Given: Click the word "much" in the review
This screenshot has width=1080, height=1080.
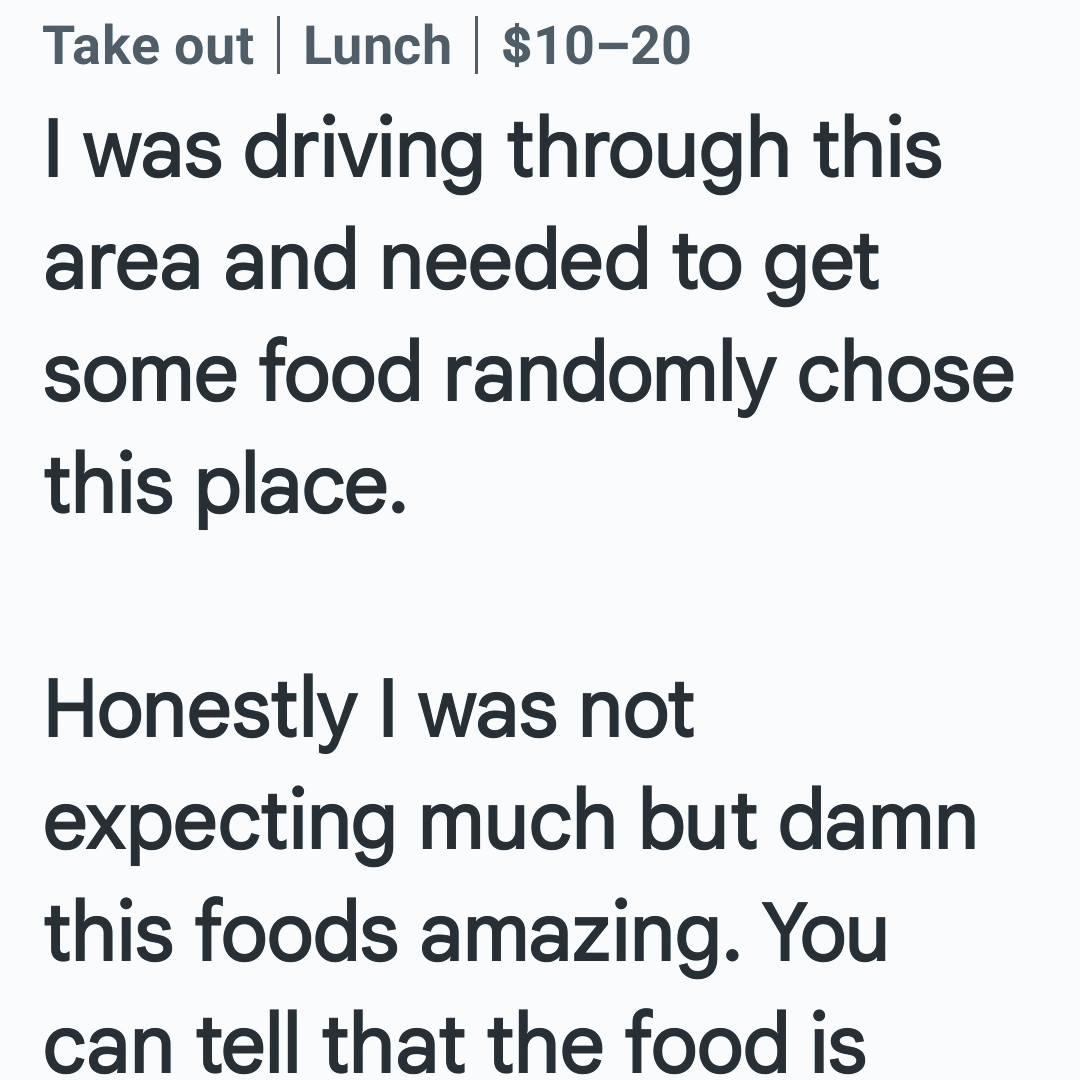Looking at the screenshot, I should click(x=517, y=821).
